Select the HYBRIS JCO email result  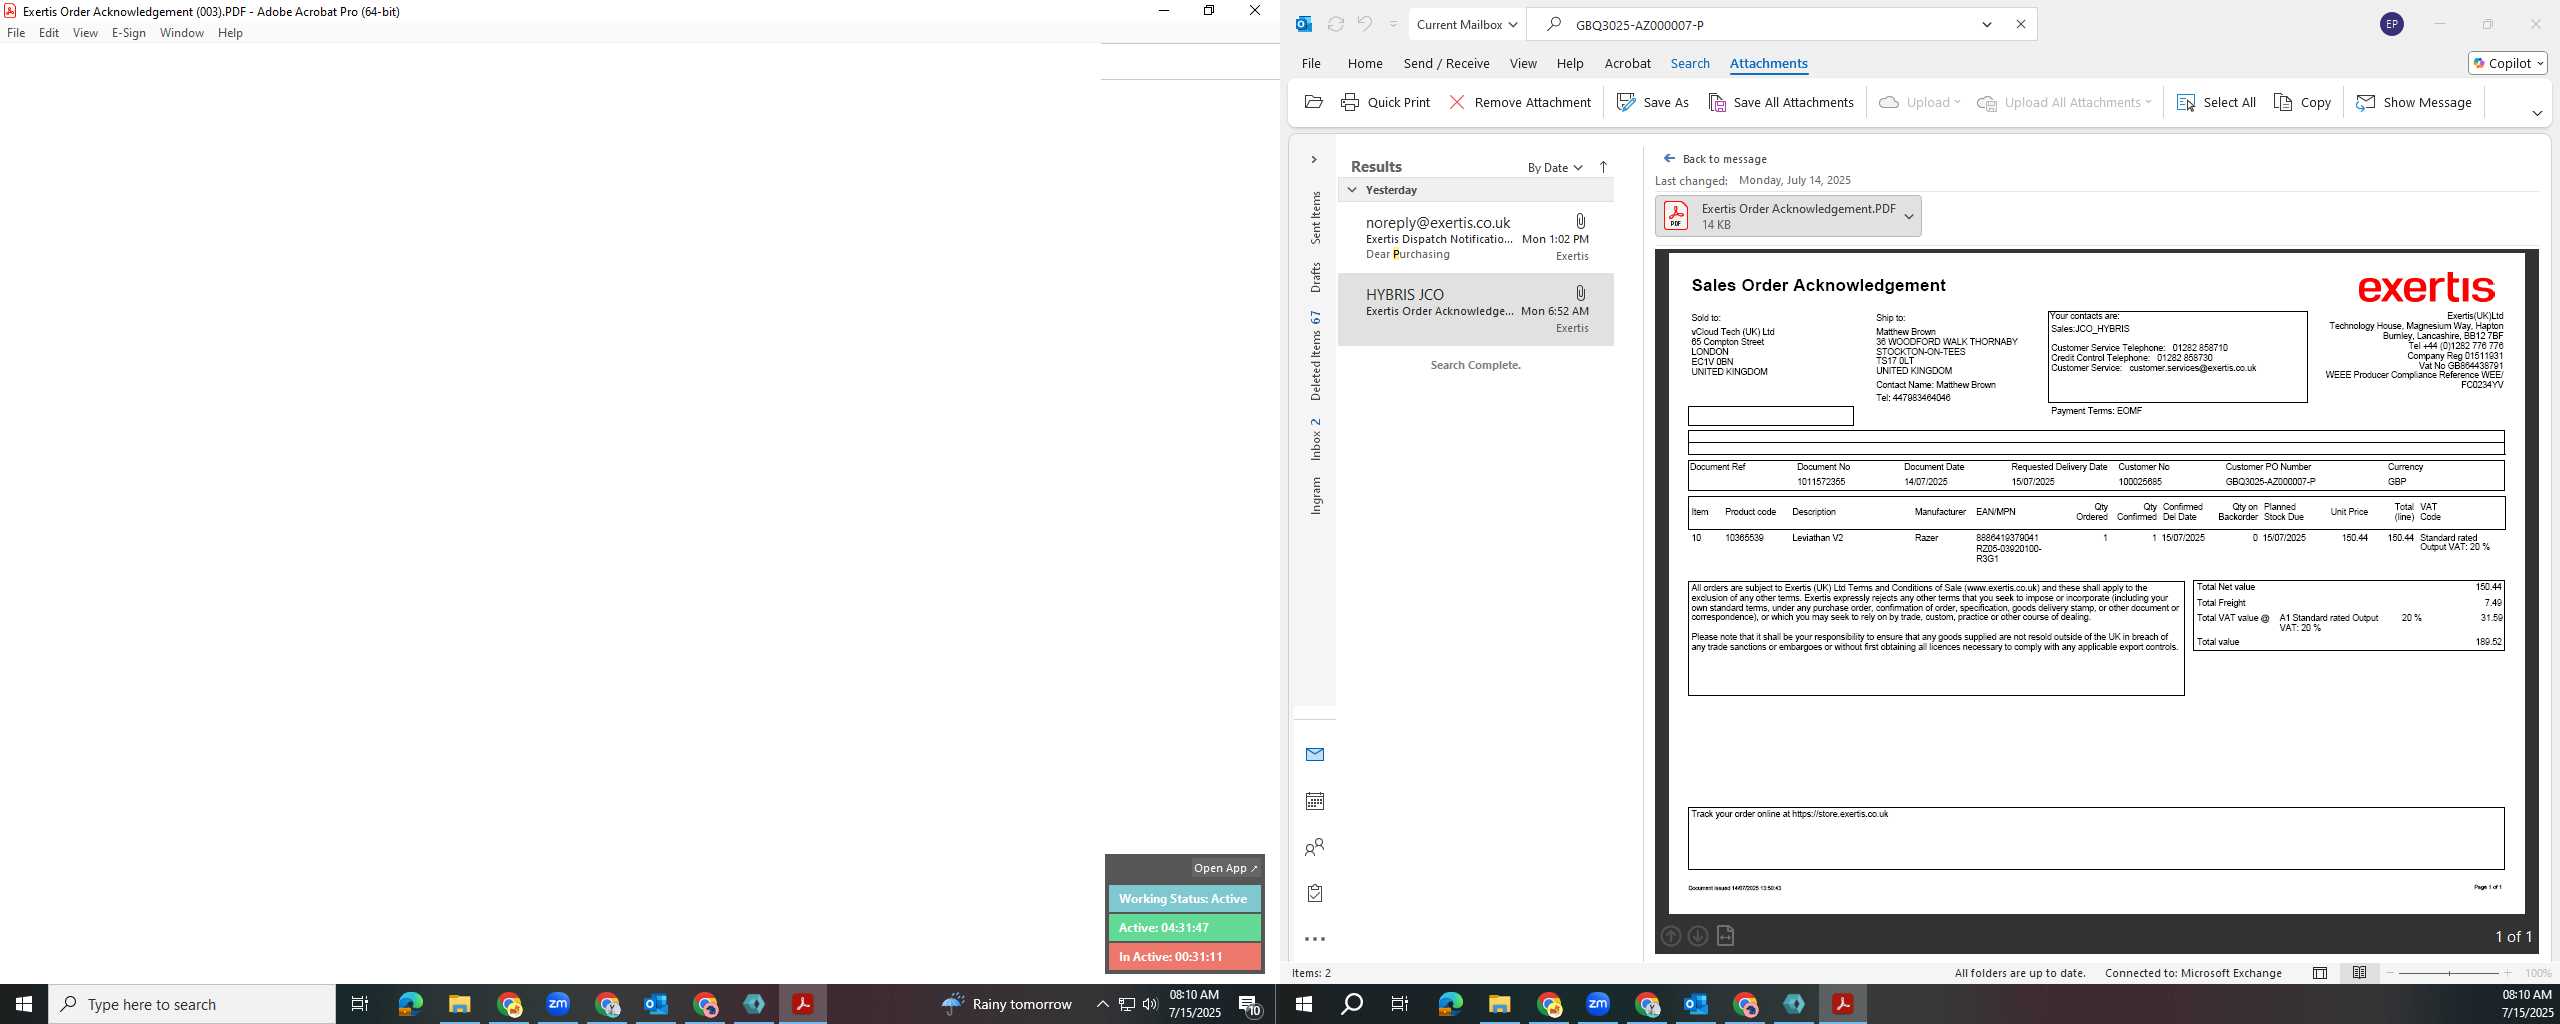pos(1476,310)
